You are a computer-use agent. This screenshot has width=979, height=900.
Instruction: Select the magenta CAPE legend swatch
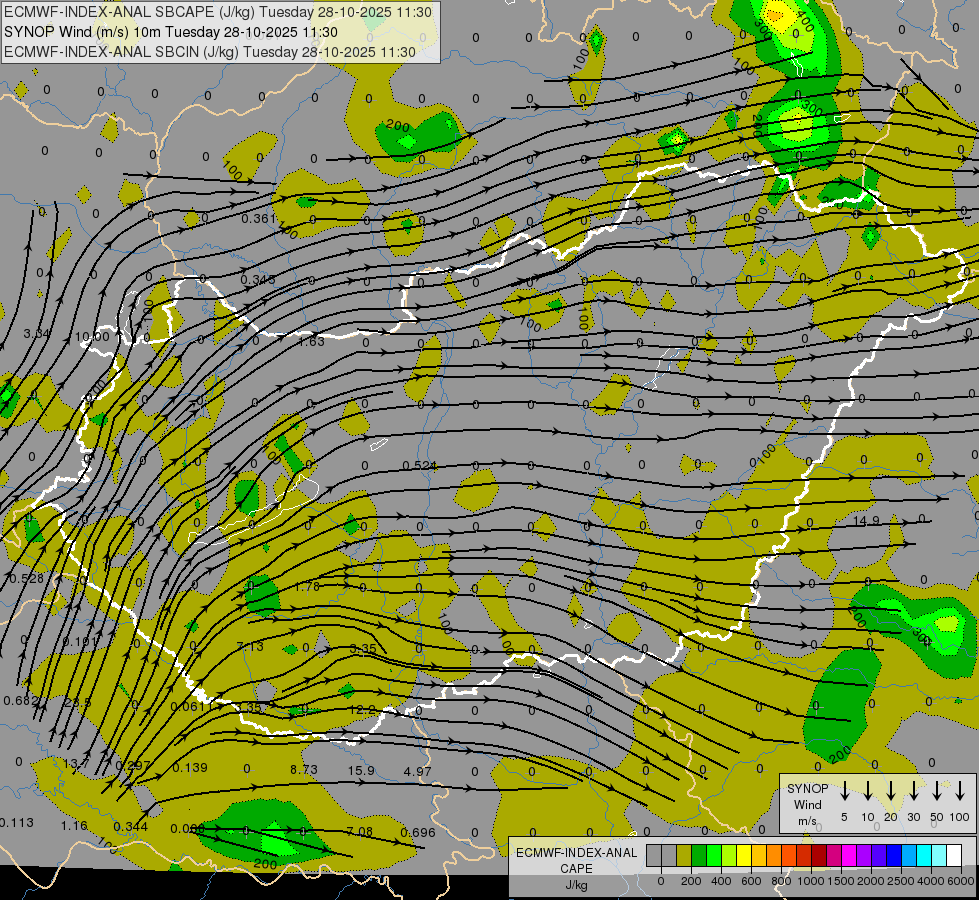point(849,856)
